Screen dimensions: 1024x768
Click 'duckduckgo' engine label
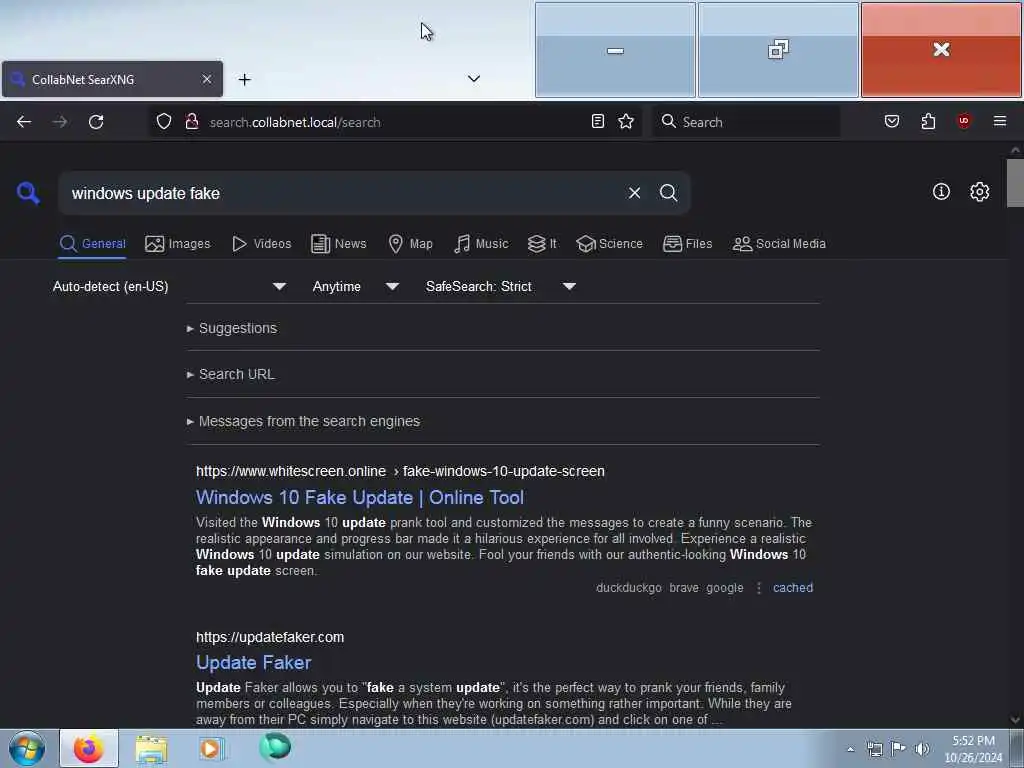coord(628,588)
